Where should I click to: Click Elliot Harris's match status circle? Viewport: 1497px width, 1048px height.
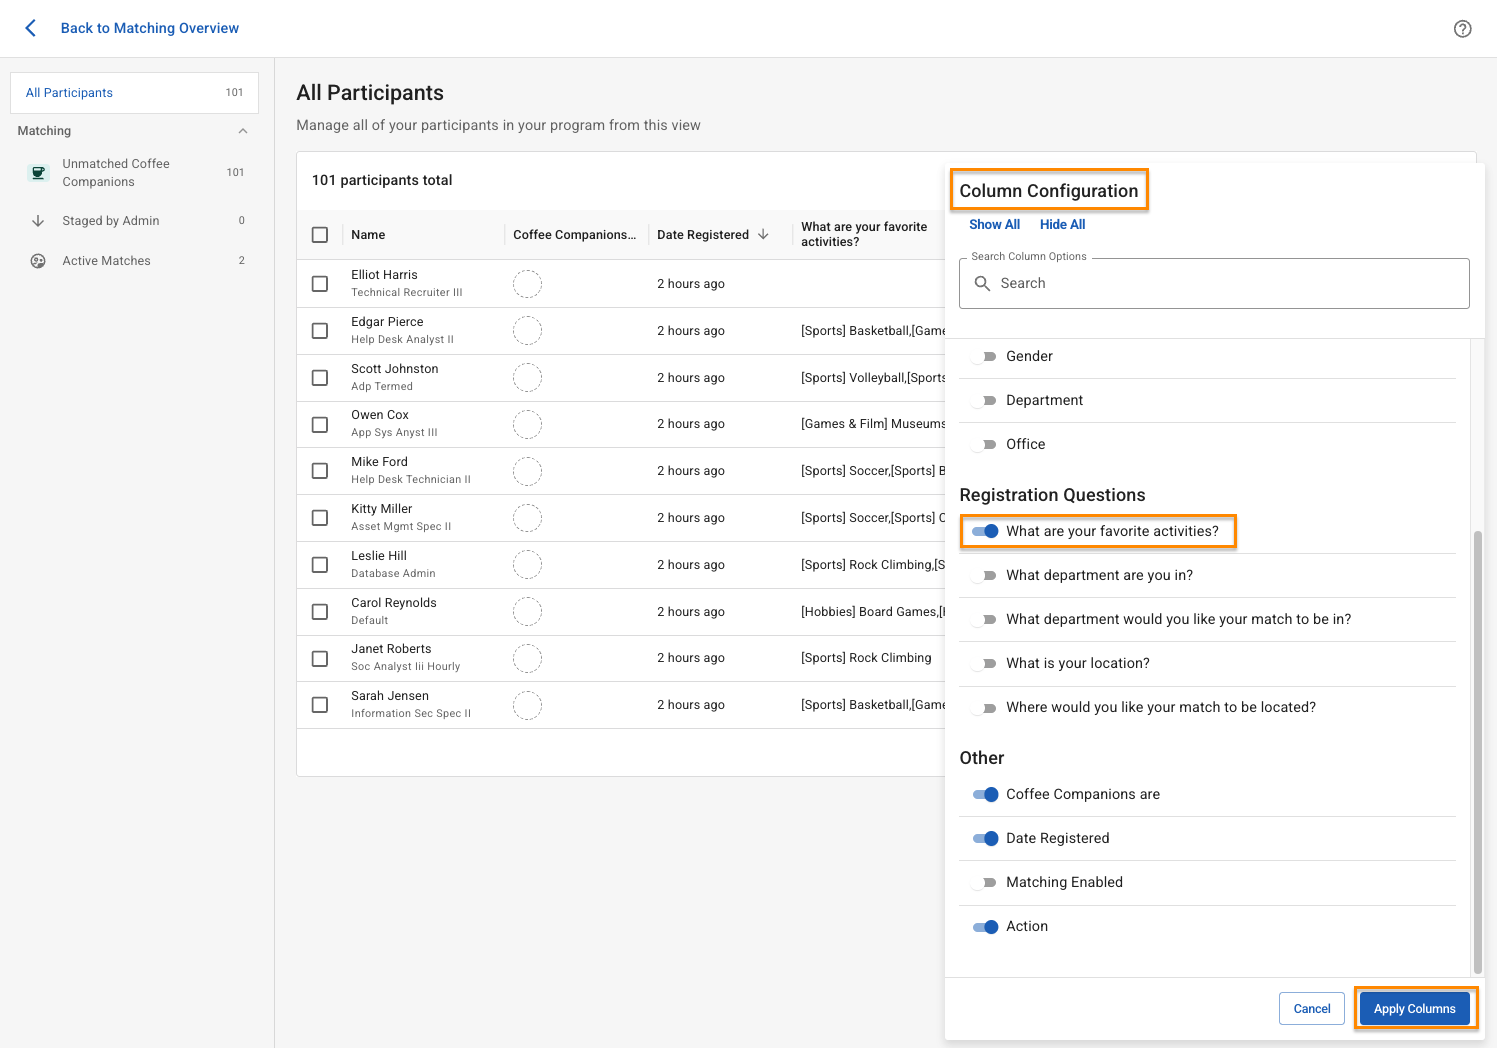tap(527, 284)
